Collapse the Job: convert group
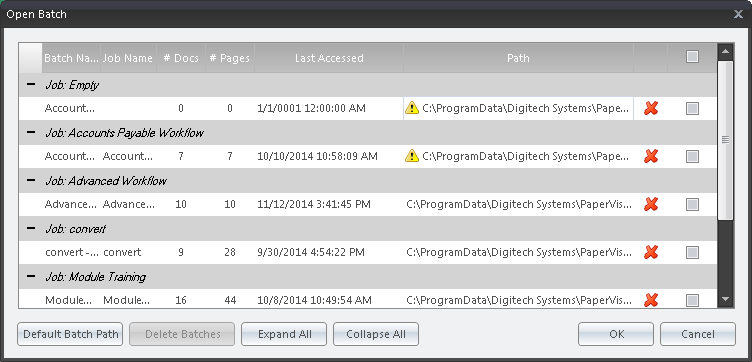 (x=31, y=228)
